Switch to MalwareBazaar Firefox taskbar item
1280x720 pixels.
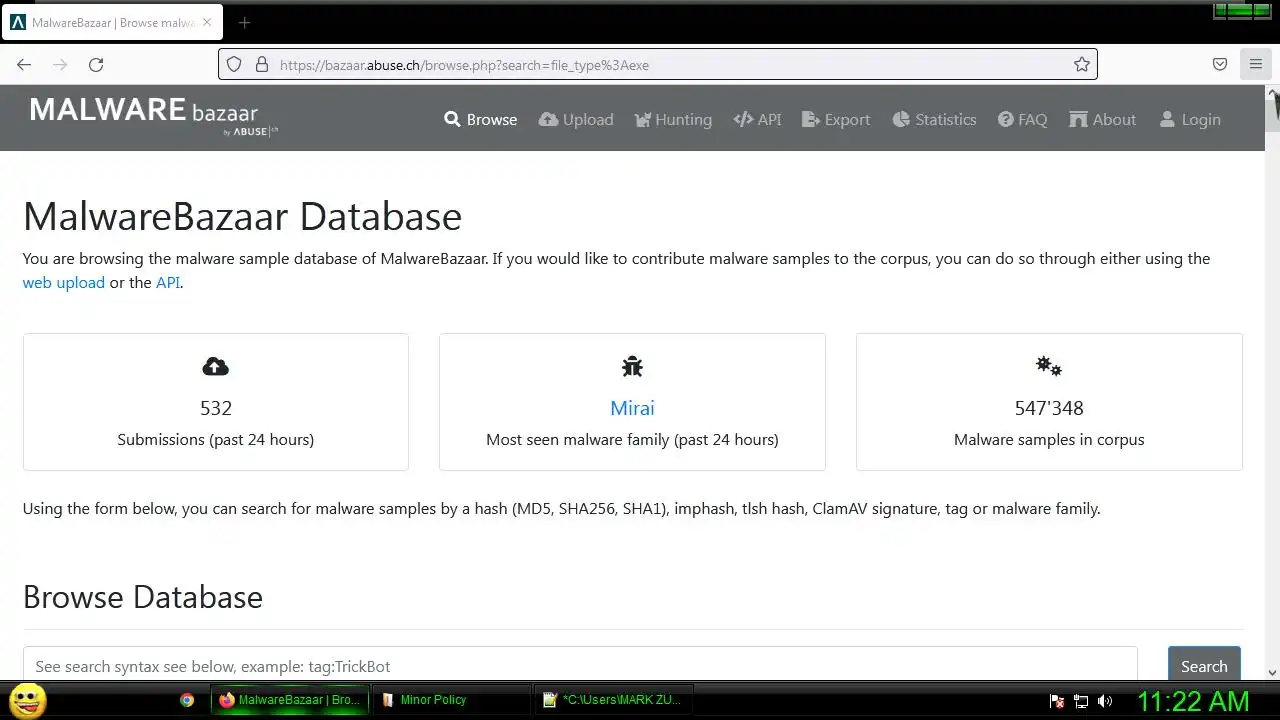(x=290, y=700)
